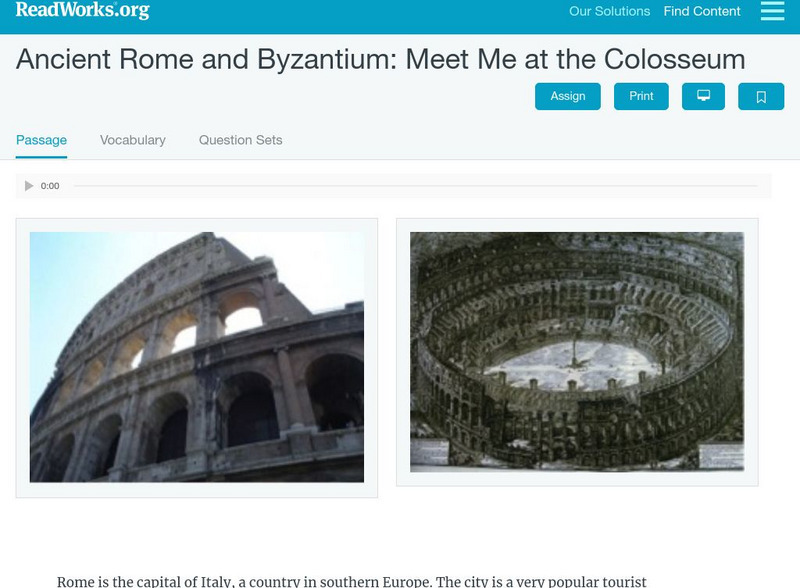
Task: Start audio playback with the play triangle
Action: (30, 185)
